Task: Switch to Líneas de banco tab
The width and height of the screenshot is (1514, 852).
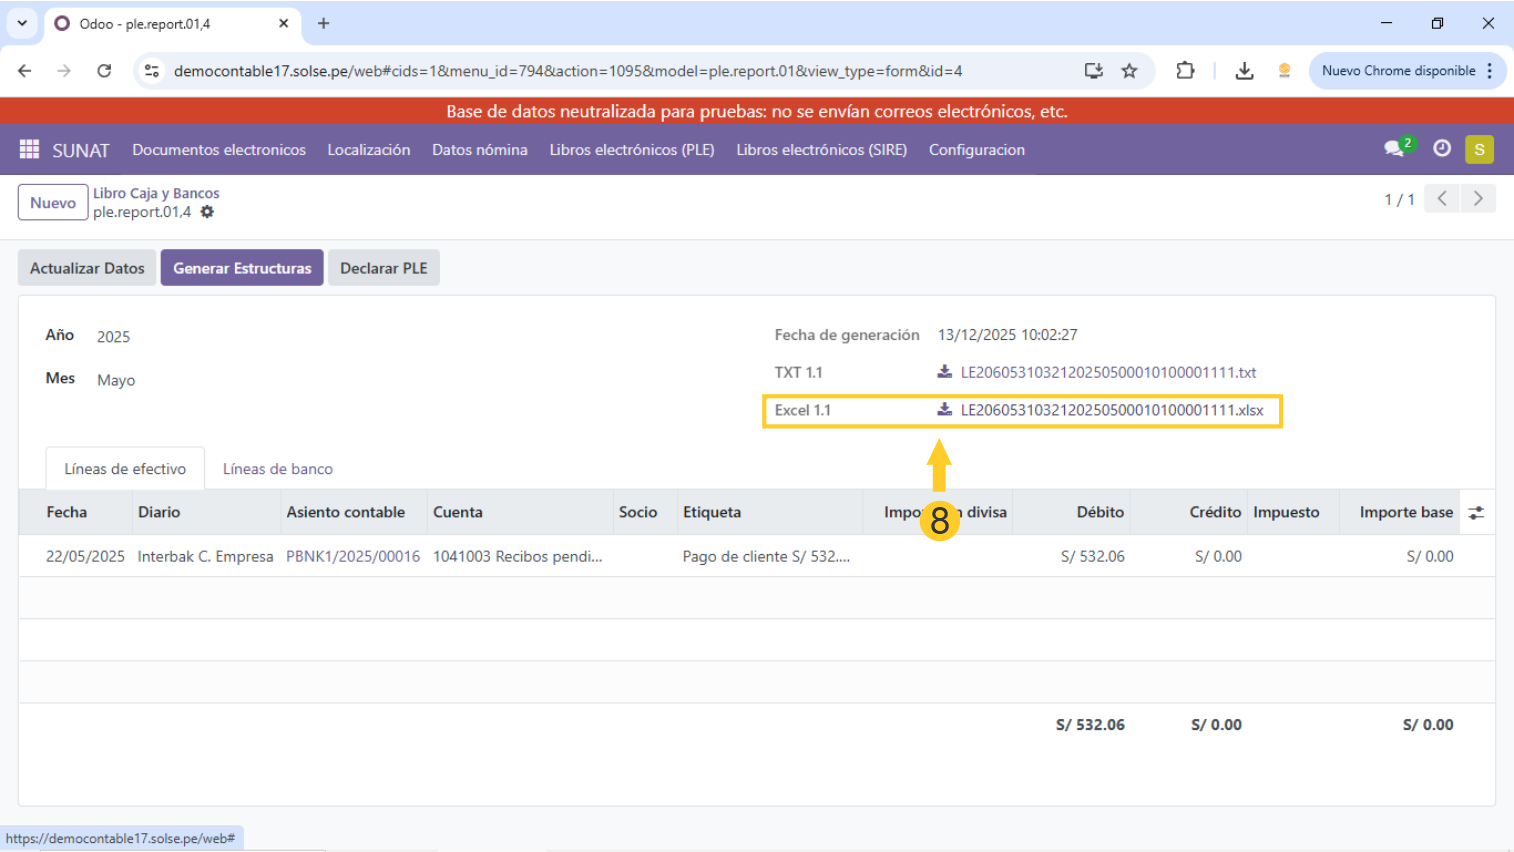Action: tap(277, 469)
